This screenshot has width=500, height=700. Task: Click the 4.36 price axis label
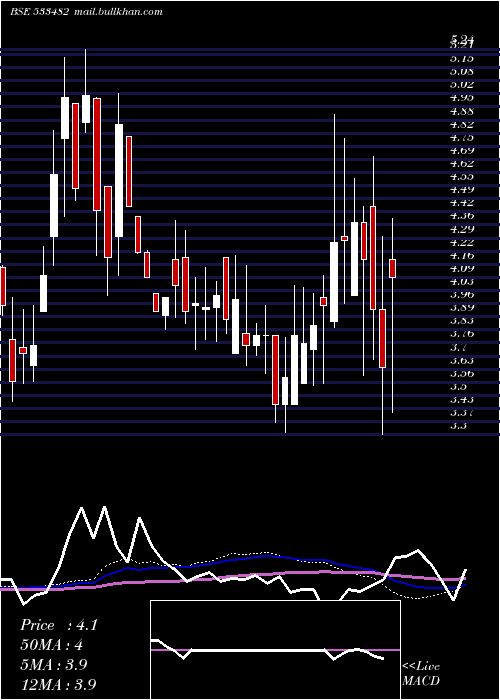pyautogui.click(x=462, y=216)
